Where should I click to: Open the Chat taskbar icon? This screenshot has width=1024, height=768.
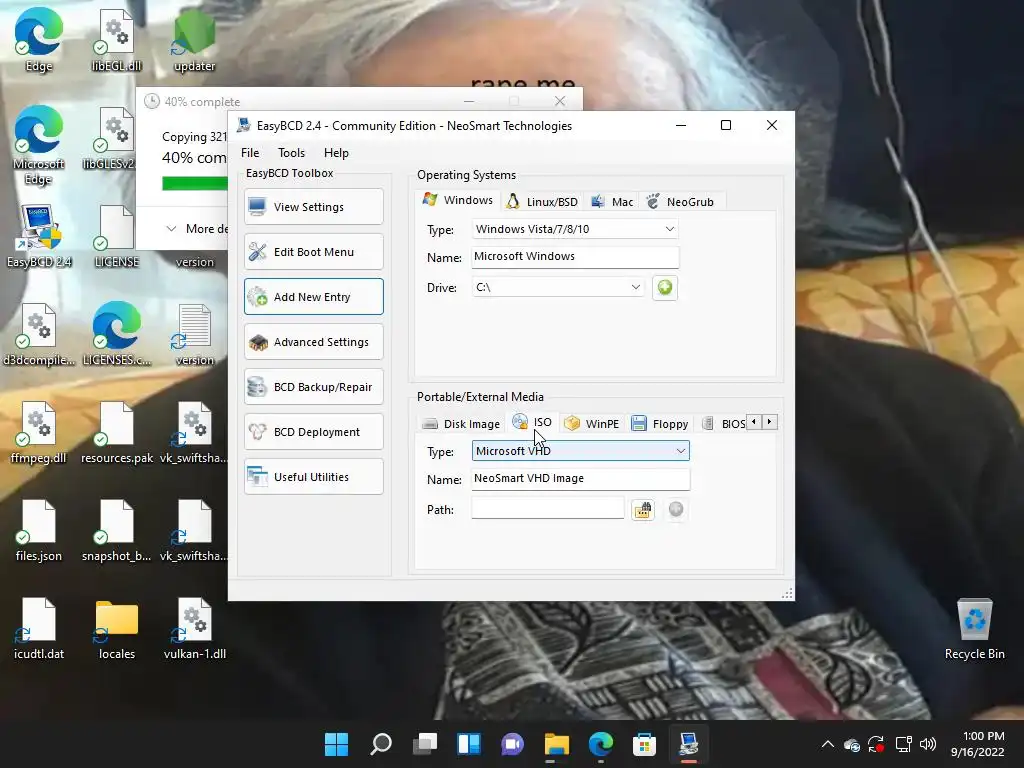point(513,744)
